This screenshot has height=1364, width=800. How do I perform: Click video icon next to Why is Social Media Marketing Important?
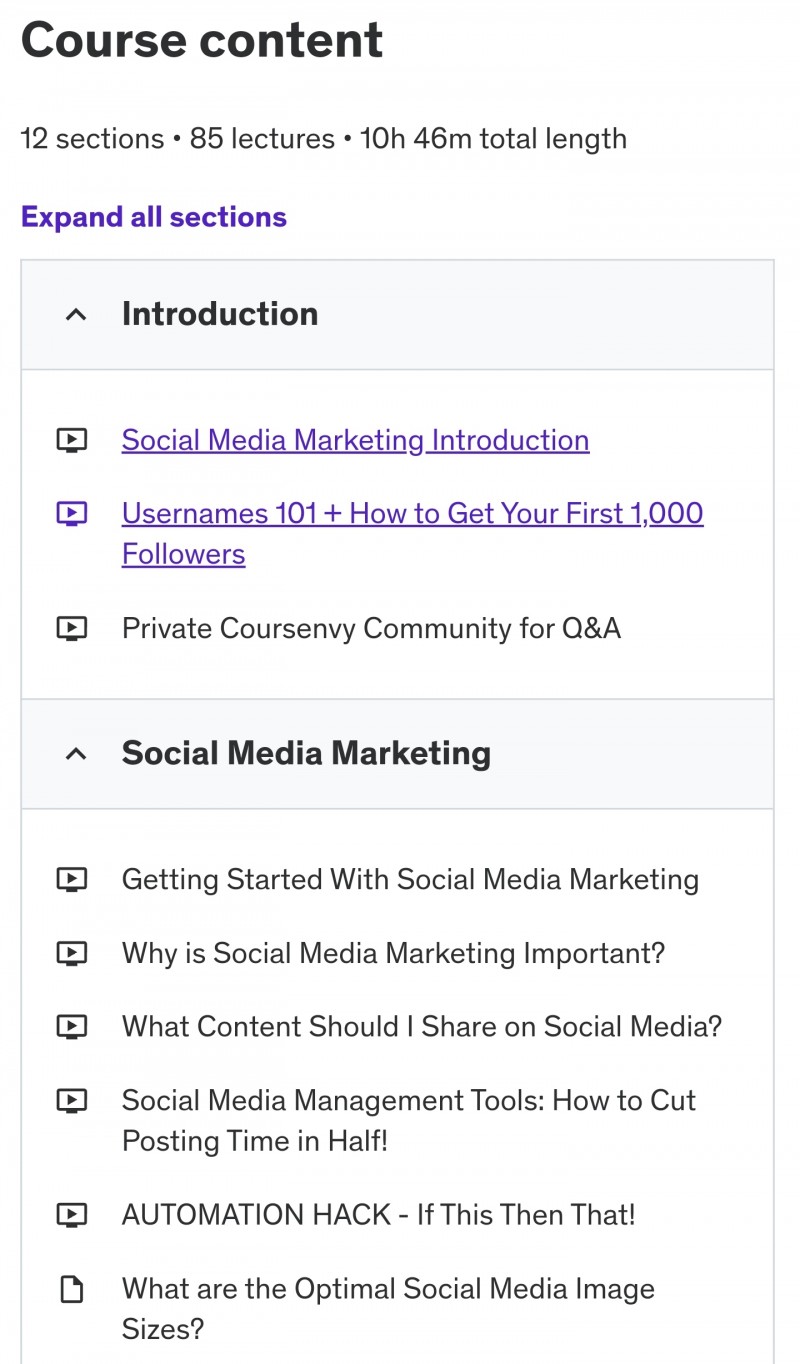point(72,953)
